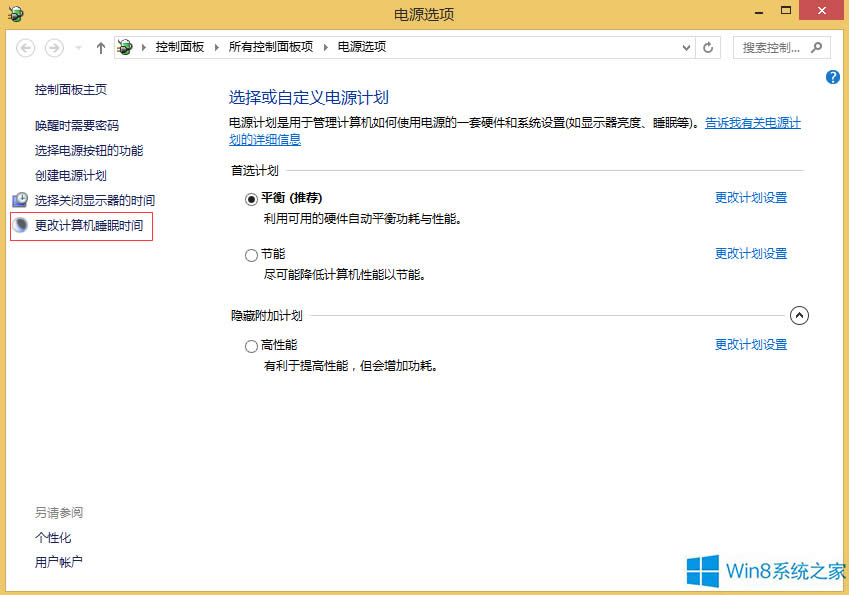Open 选择关闭显示器的时间 link
Image resolution: width=849 pixels, height=595 pixels.
click(95, 200)
